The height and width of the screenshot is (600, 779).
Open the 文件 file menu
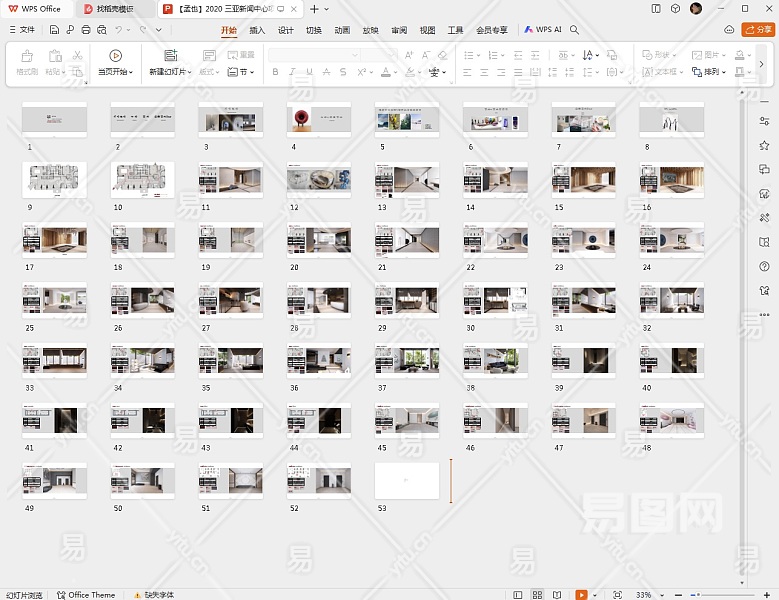tap(21, 30)
